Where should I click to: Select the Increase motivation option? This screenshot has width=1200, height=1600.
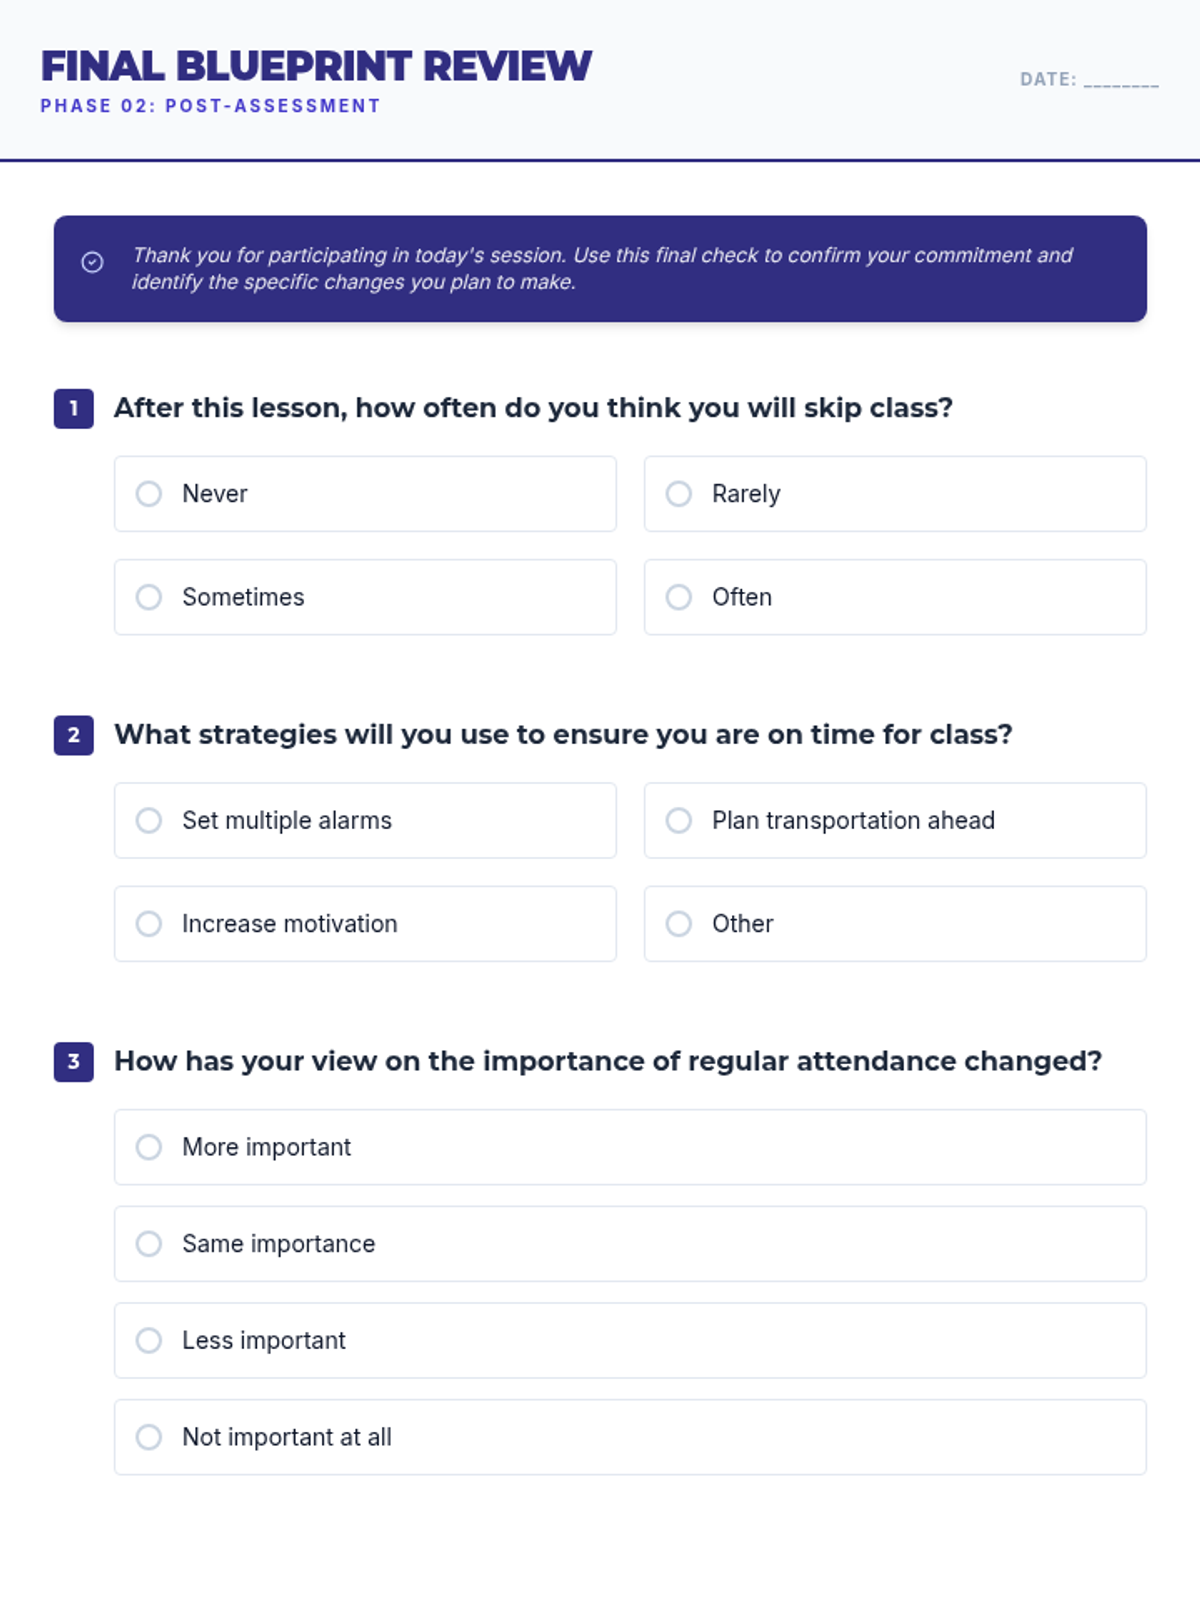tap(149, 924)
